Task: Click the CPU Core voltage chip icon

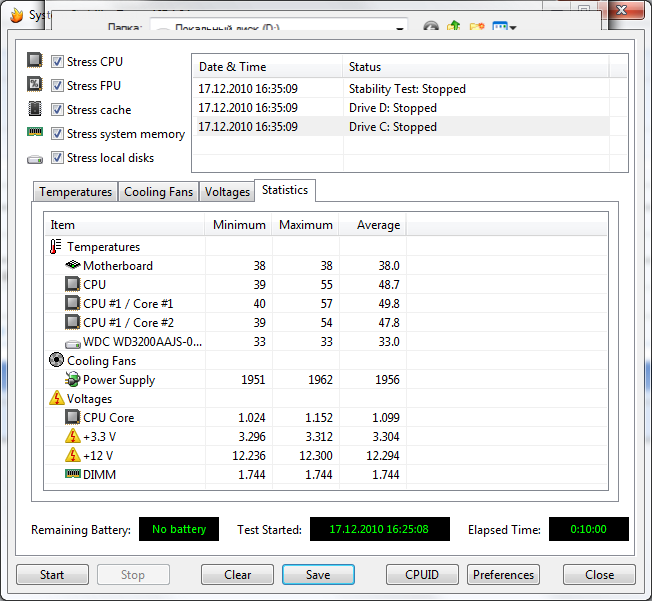Action: 73,417
